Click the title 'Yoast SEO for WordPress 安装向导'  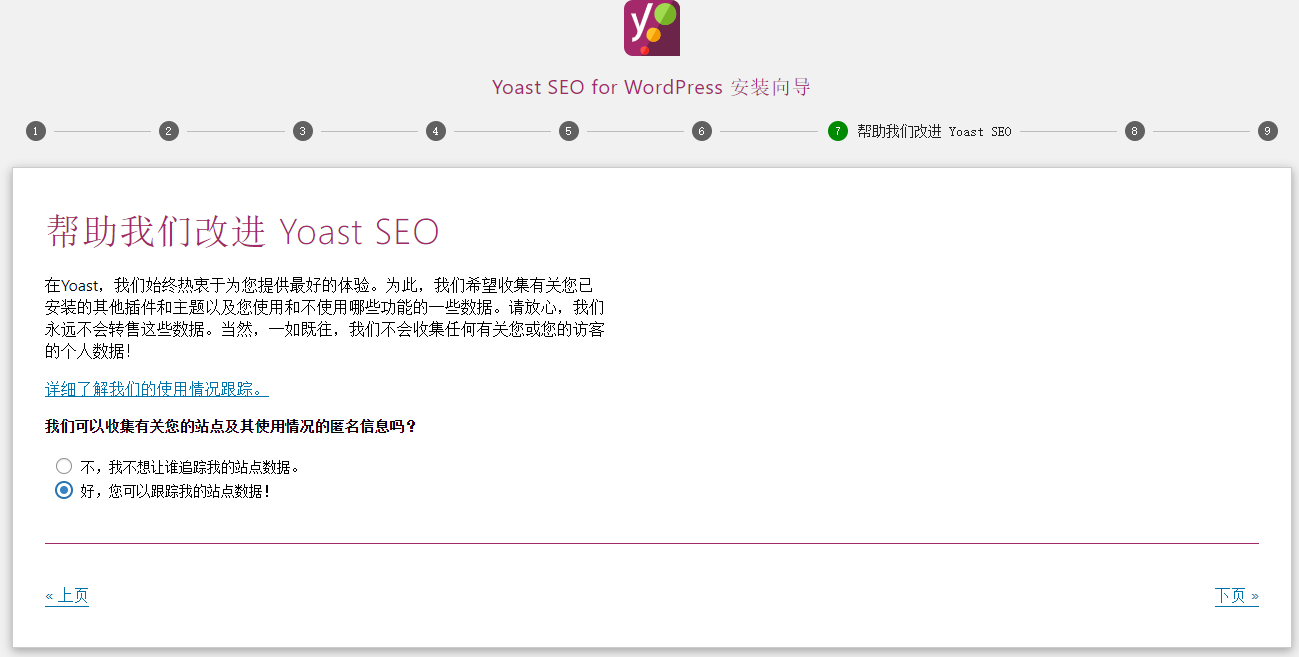point(652,87)
